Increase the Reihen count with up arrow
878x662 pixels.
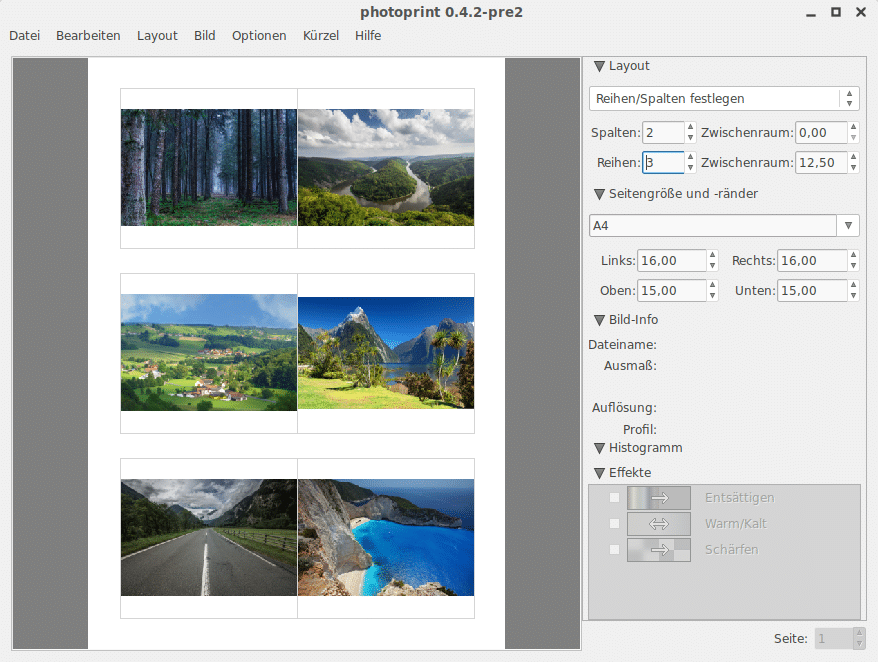[690, 157]
